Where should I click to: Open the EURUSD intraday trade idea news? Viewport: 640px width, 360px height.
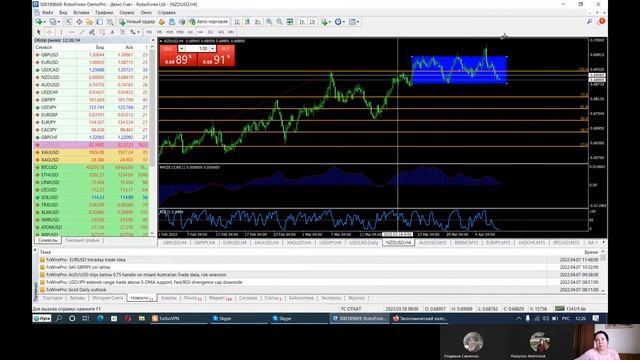pyautogui.click(x=86, y=260)
